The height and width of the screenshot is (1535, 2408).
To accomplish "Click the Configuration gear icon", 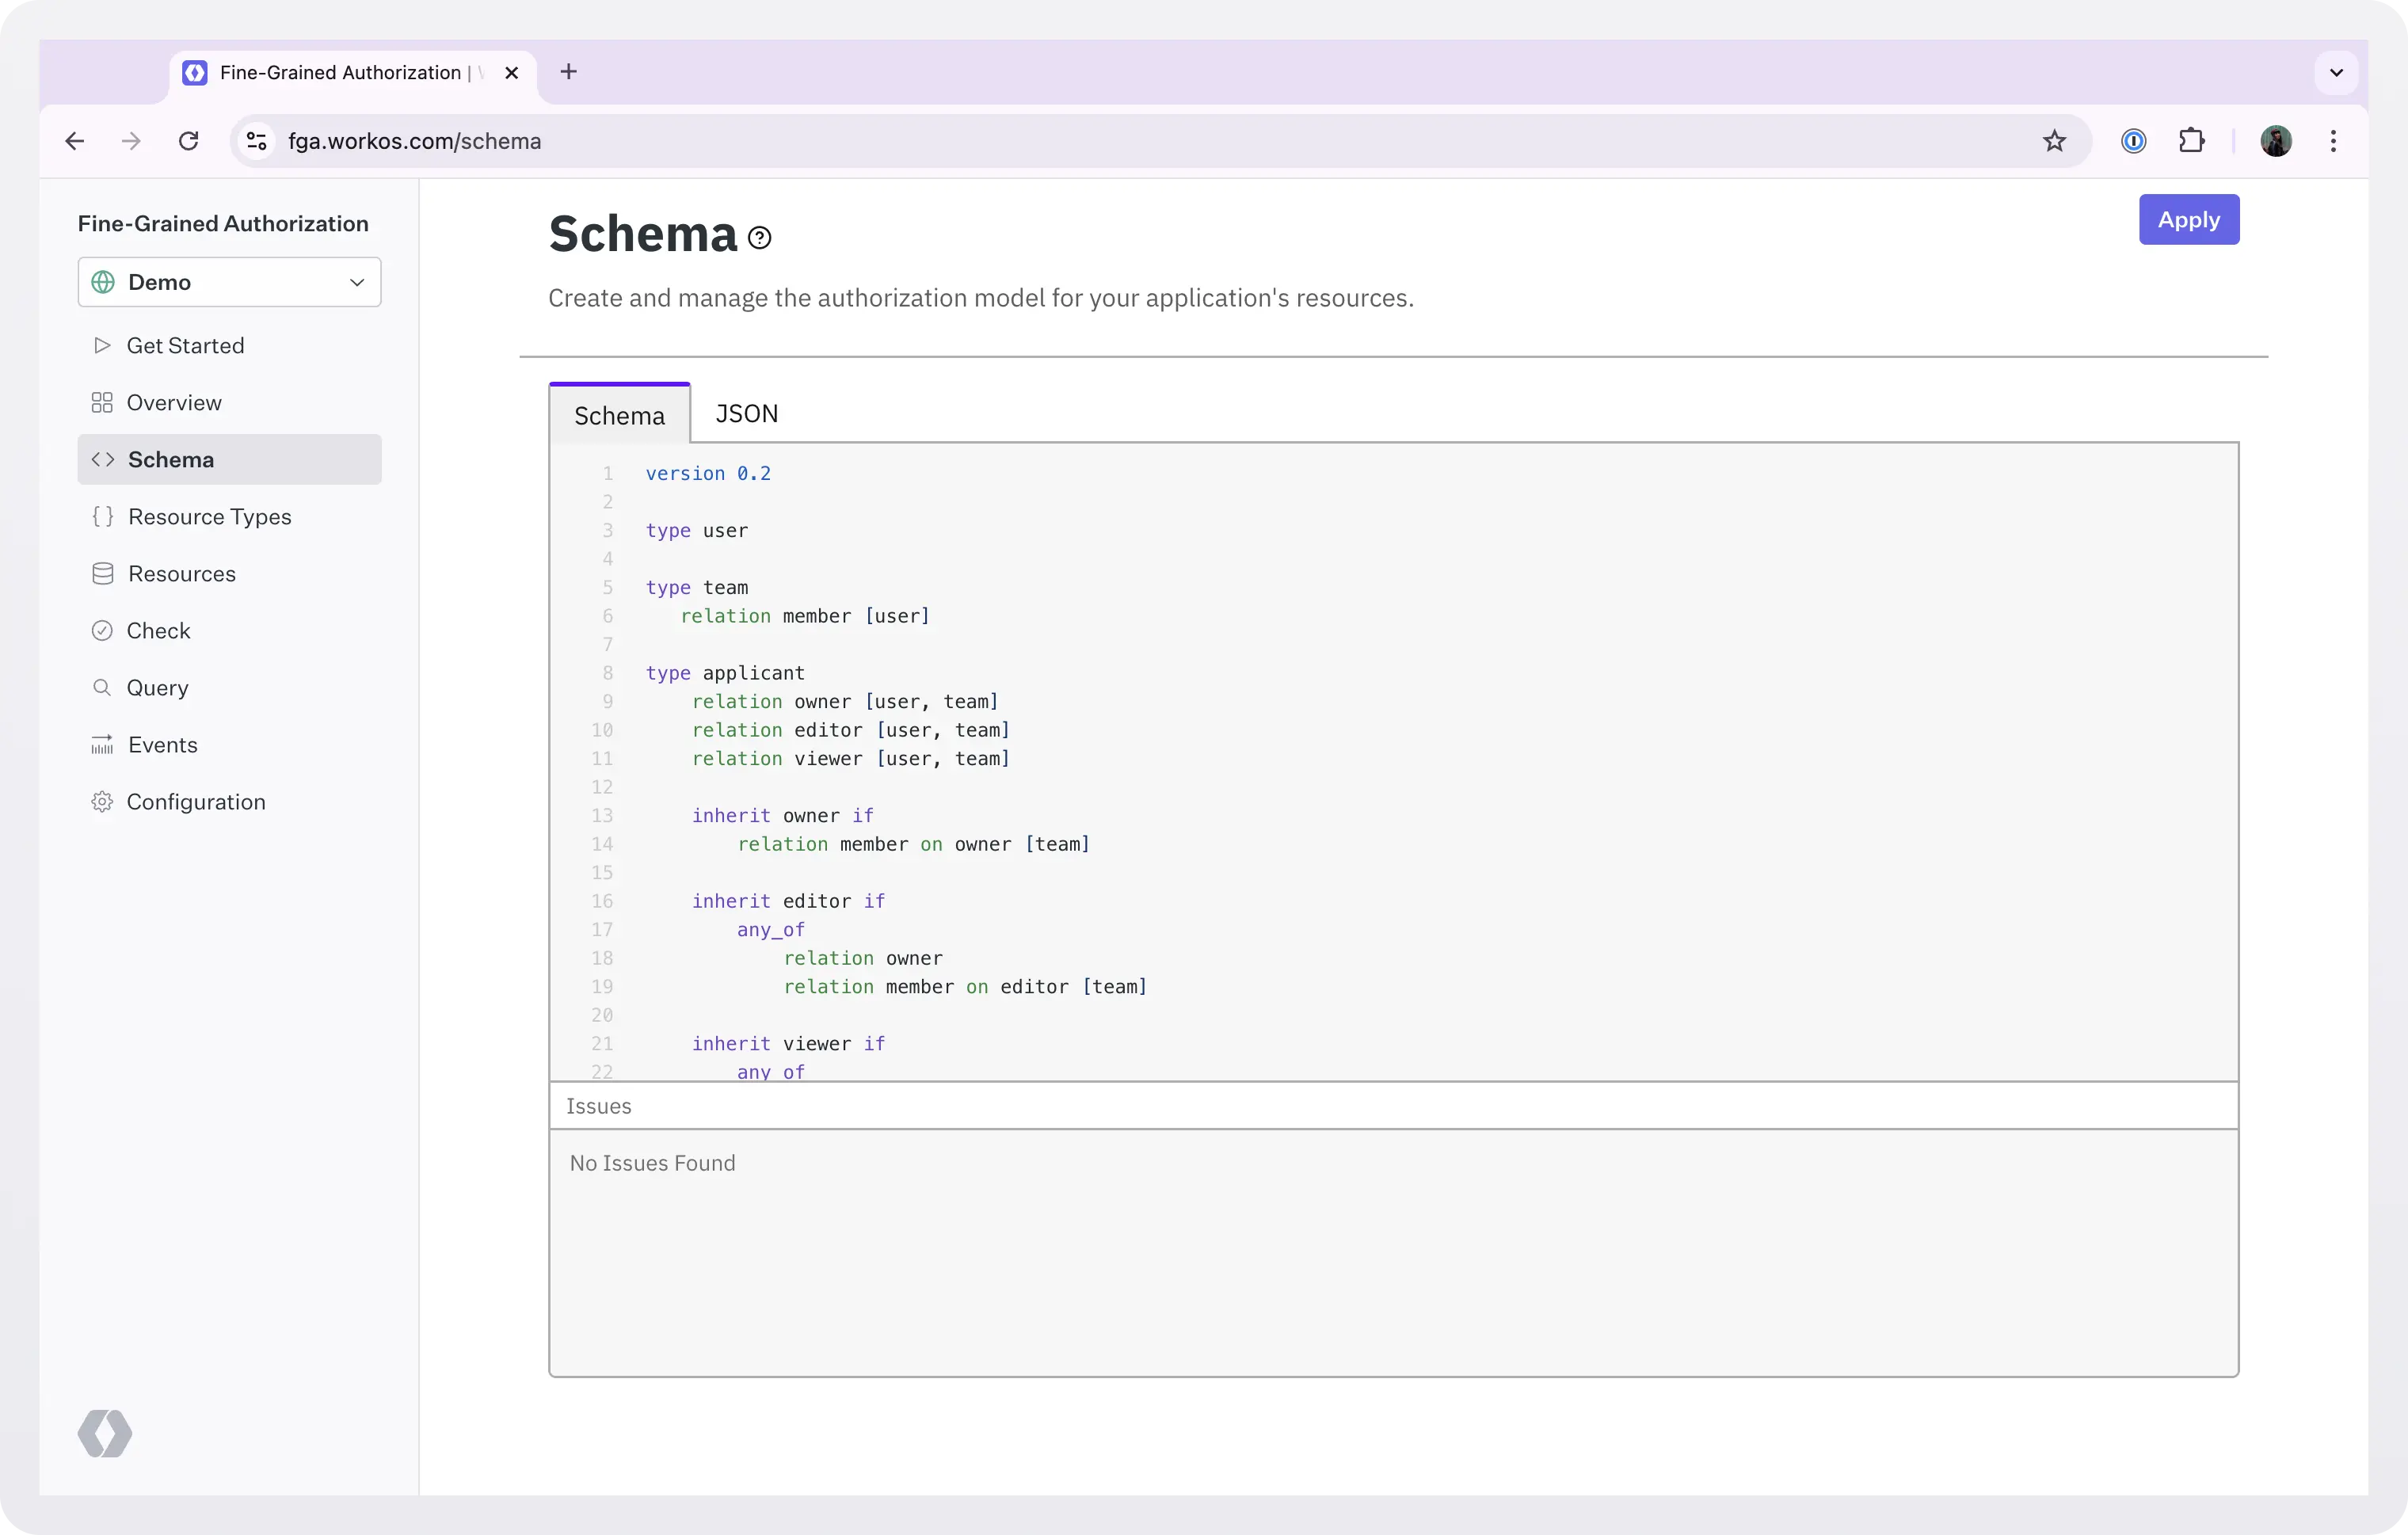I will (x=101, y=802).
